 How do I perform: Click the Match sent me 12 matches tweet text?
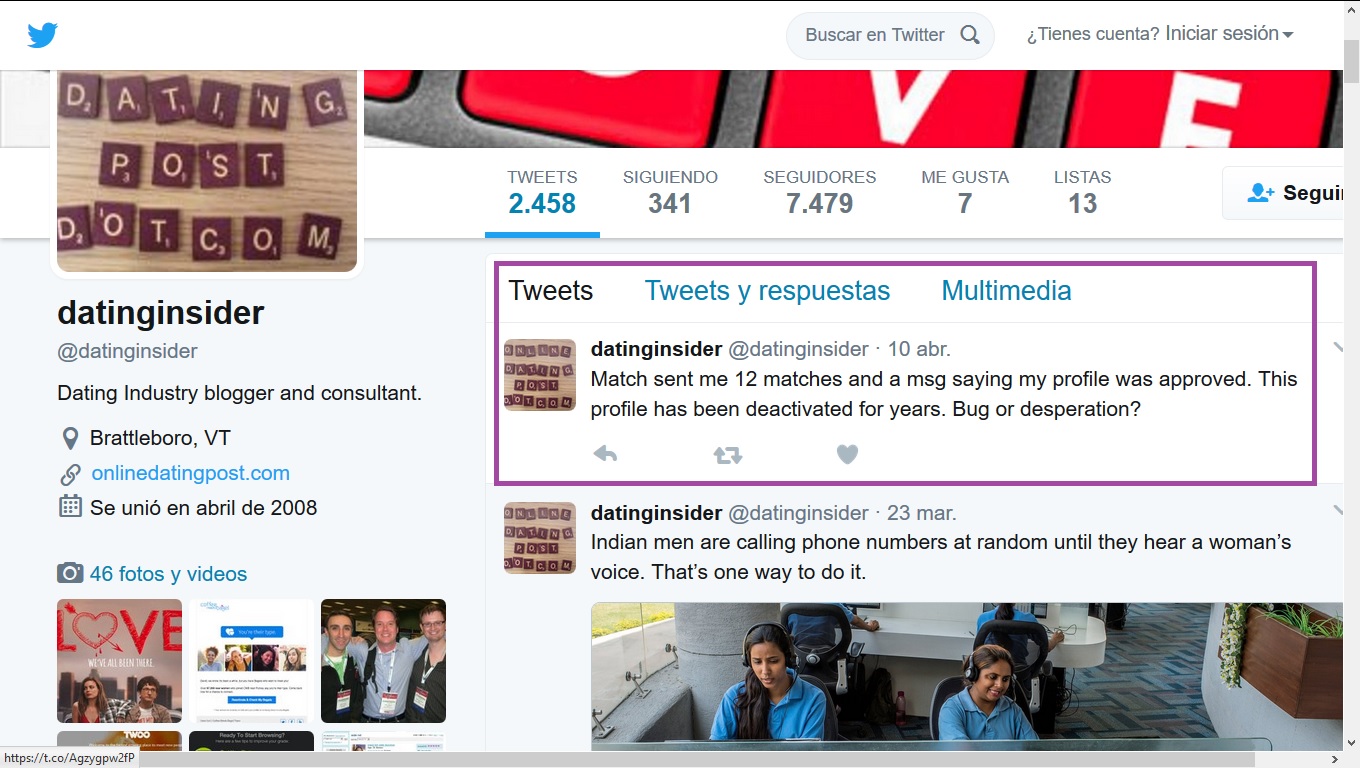click(x=944, y=394)
